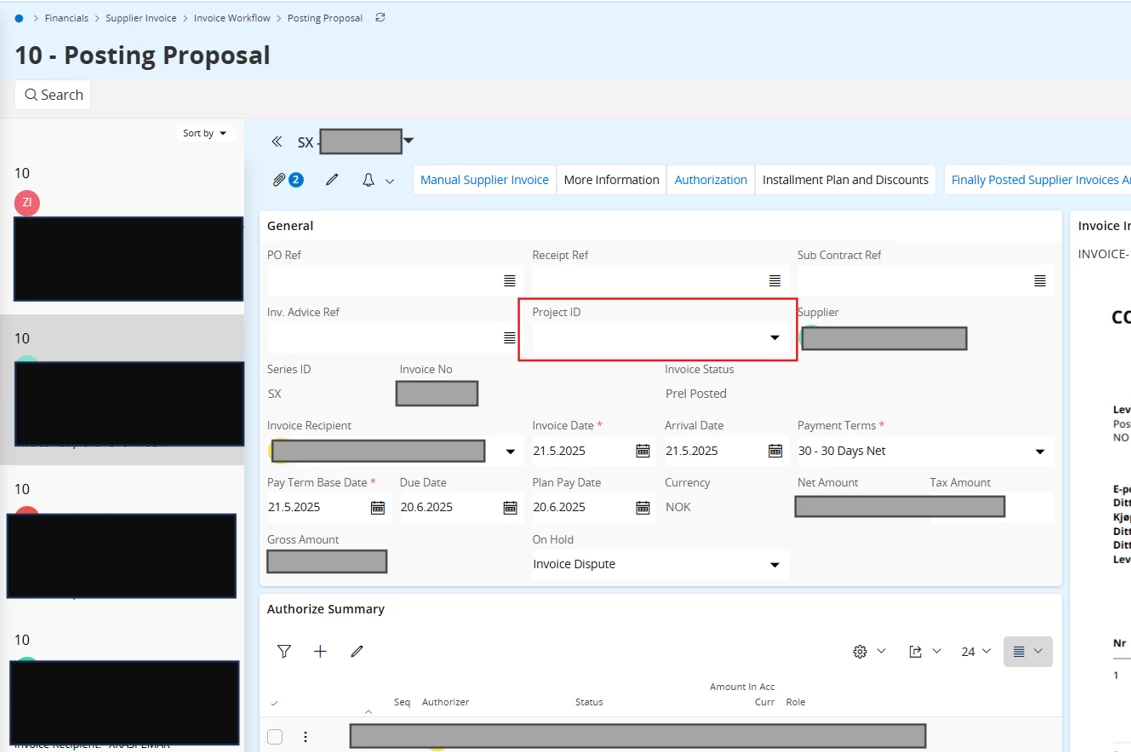Click the edit pencil in the record toolbar

coord(332,180)
